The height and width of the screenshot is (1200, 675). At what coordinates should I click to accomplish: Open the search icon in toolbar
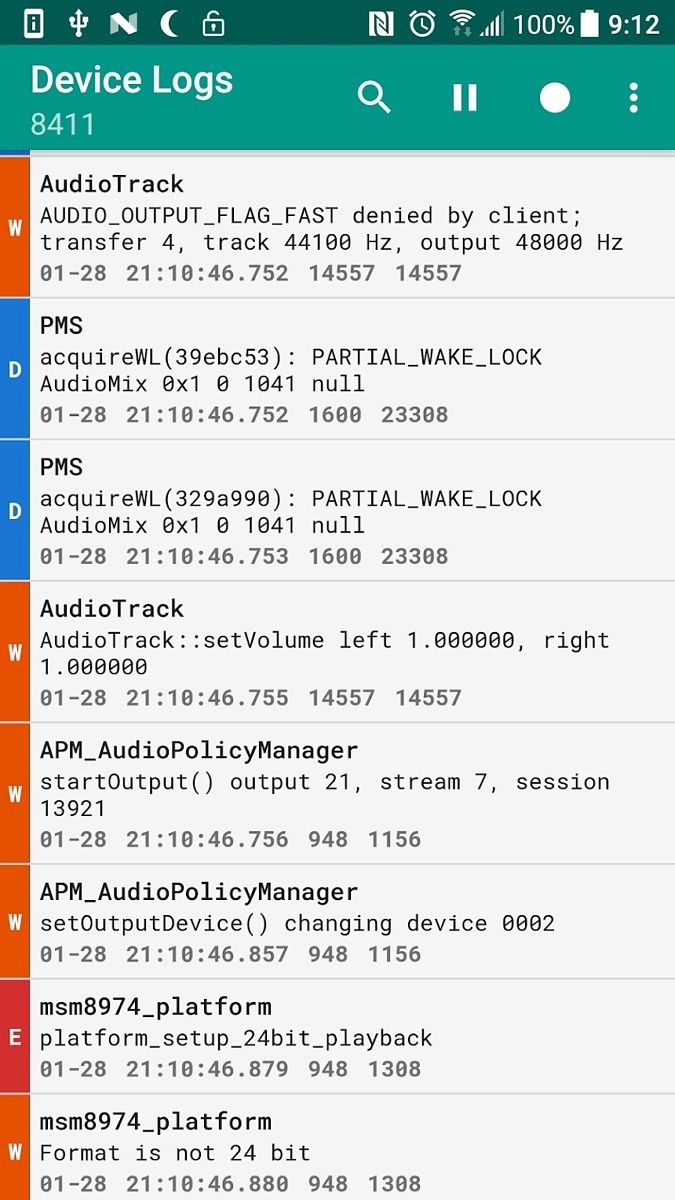pyautogui.click(x=374, y=98)
